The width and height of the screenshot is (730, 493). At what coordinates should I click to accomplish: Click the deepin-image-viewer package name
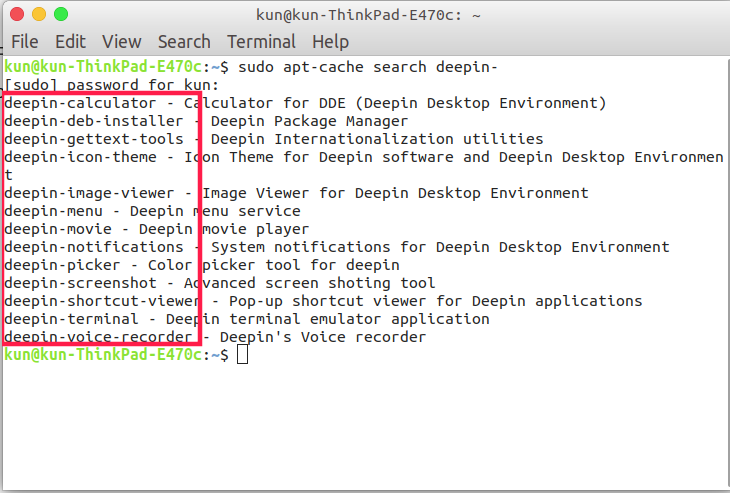89,193
